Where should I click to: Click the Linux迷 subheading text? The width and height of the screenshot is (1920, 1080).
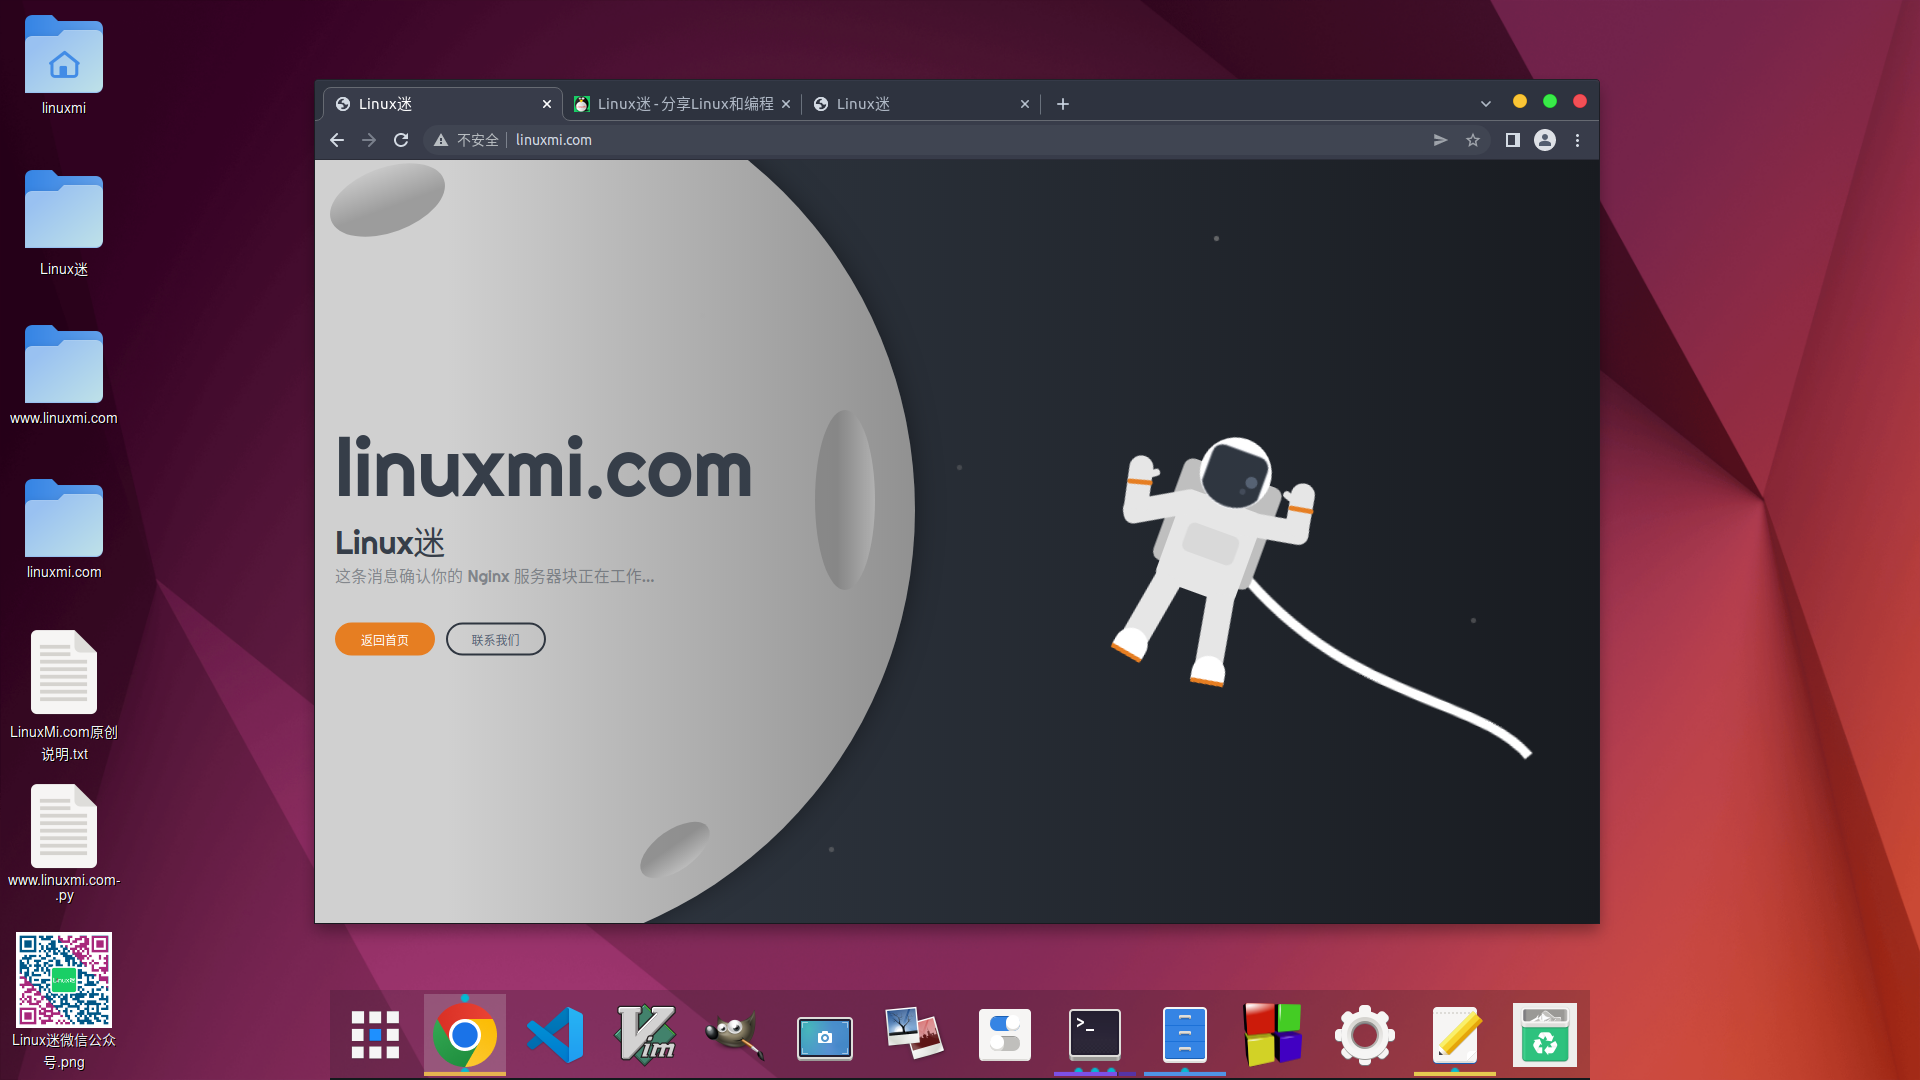pos(390,543)
